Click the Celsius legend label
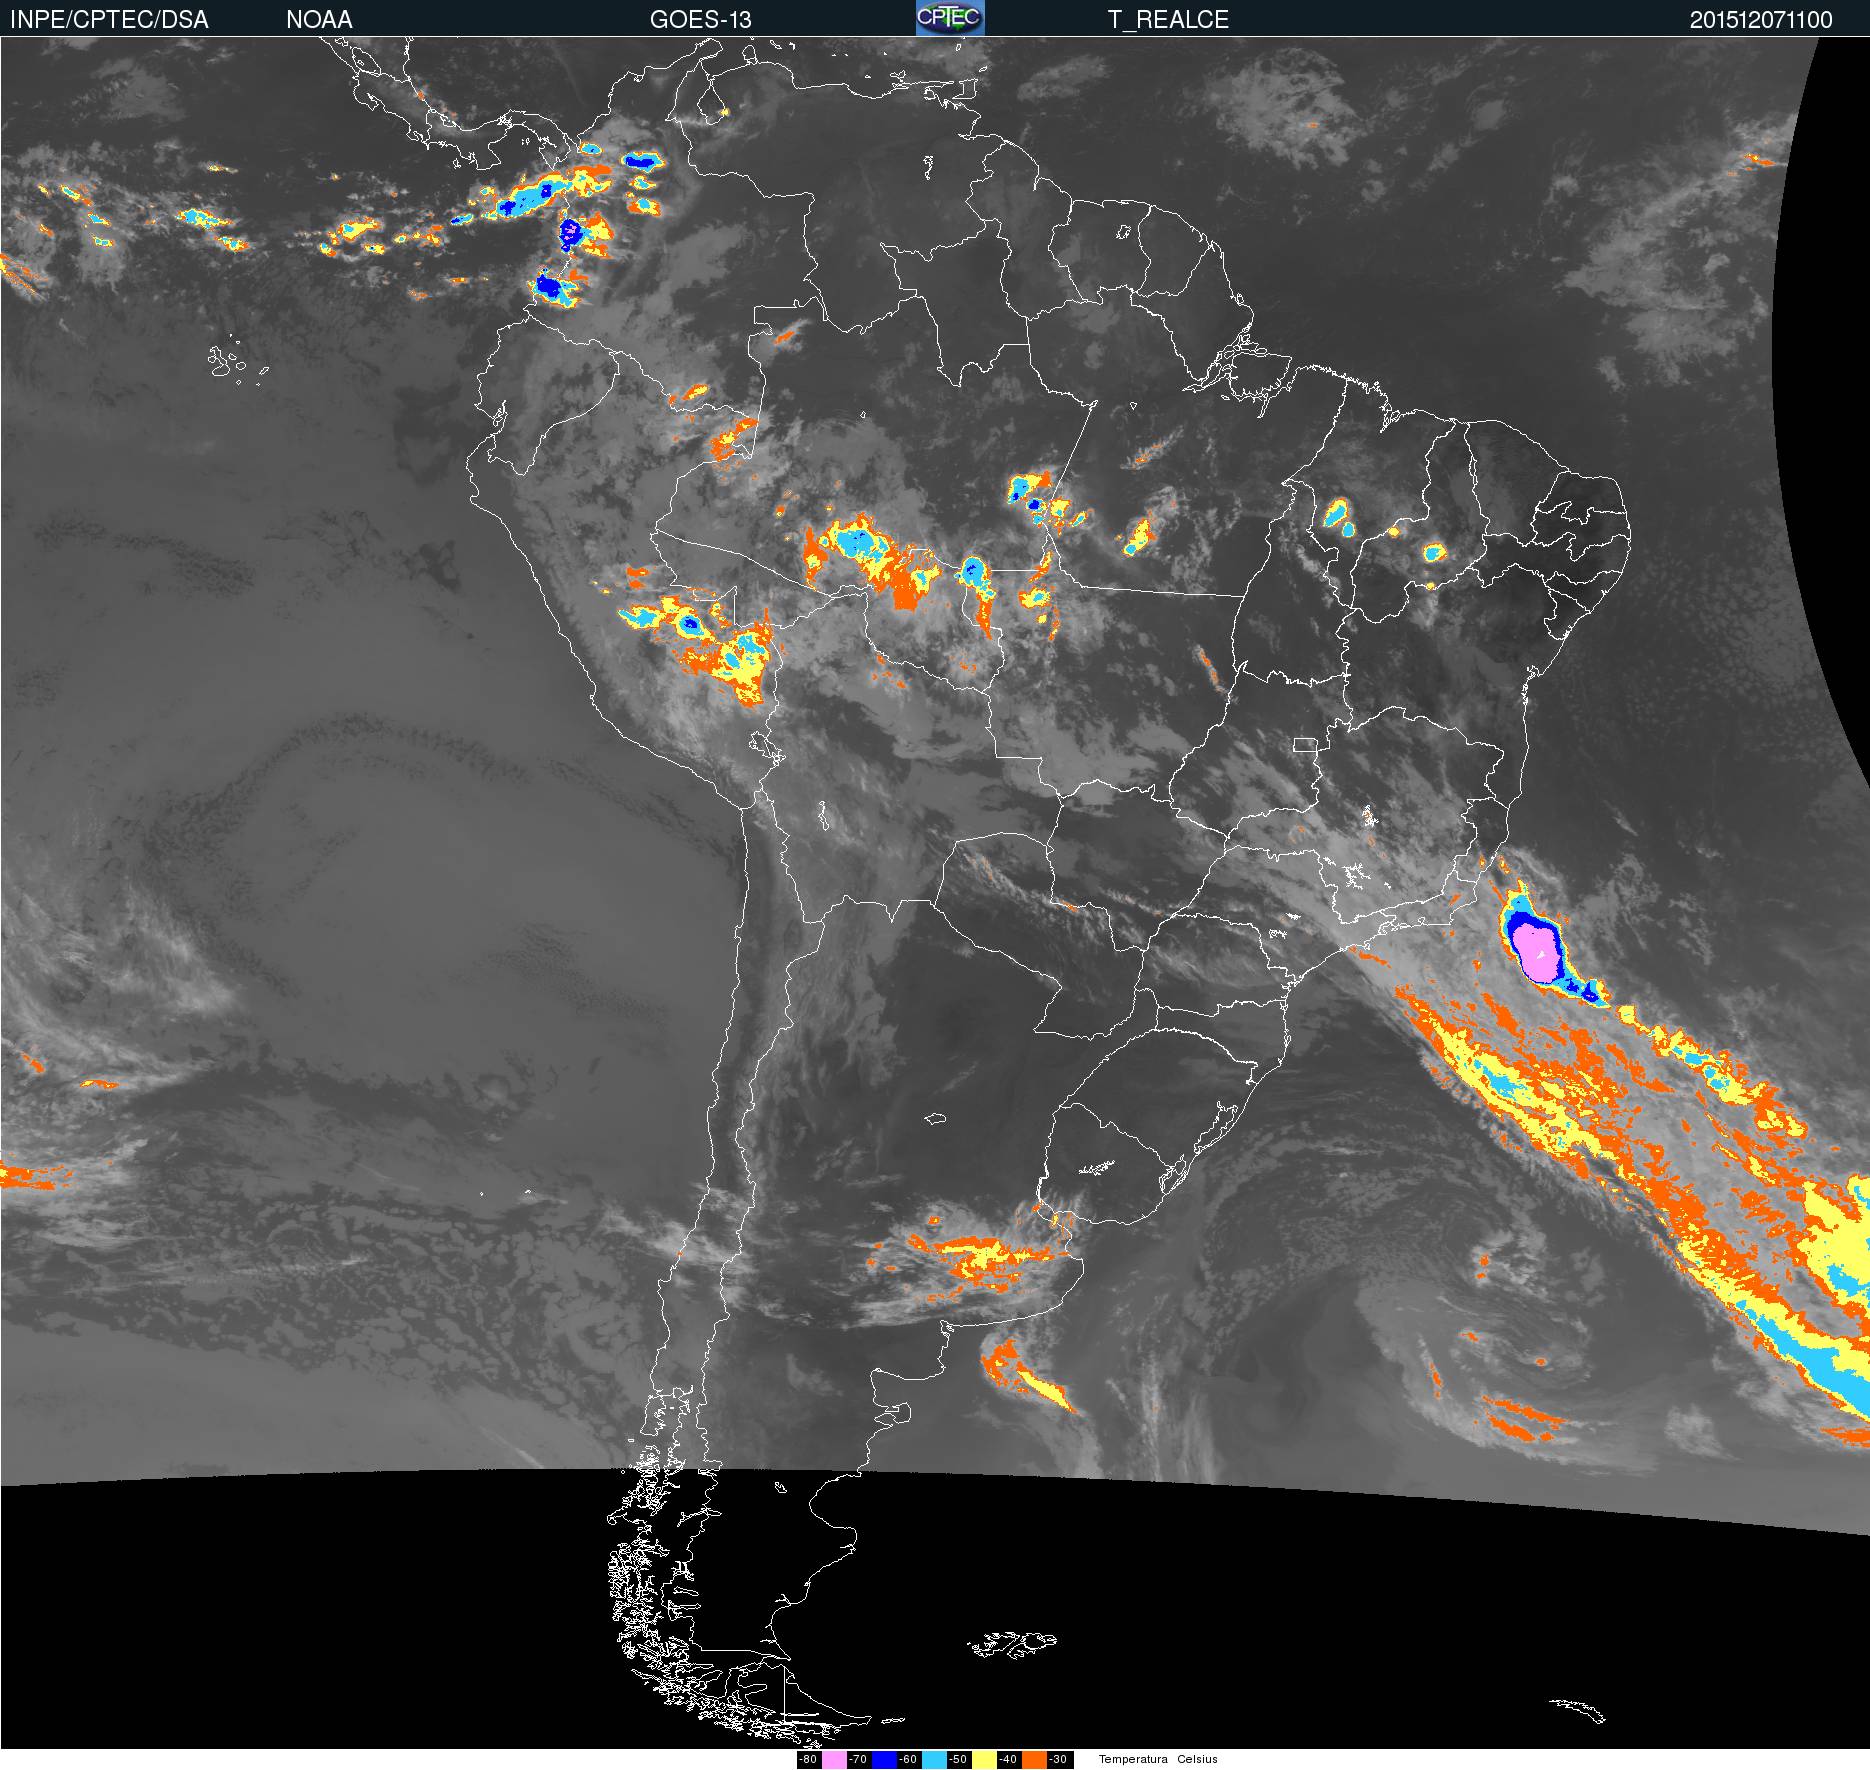The image size is (1870, 1770). point(1197,1759)
